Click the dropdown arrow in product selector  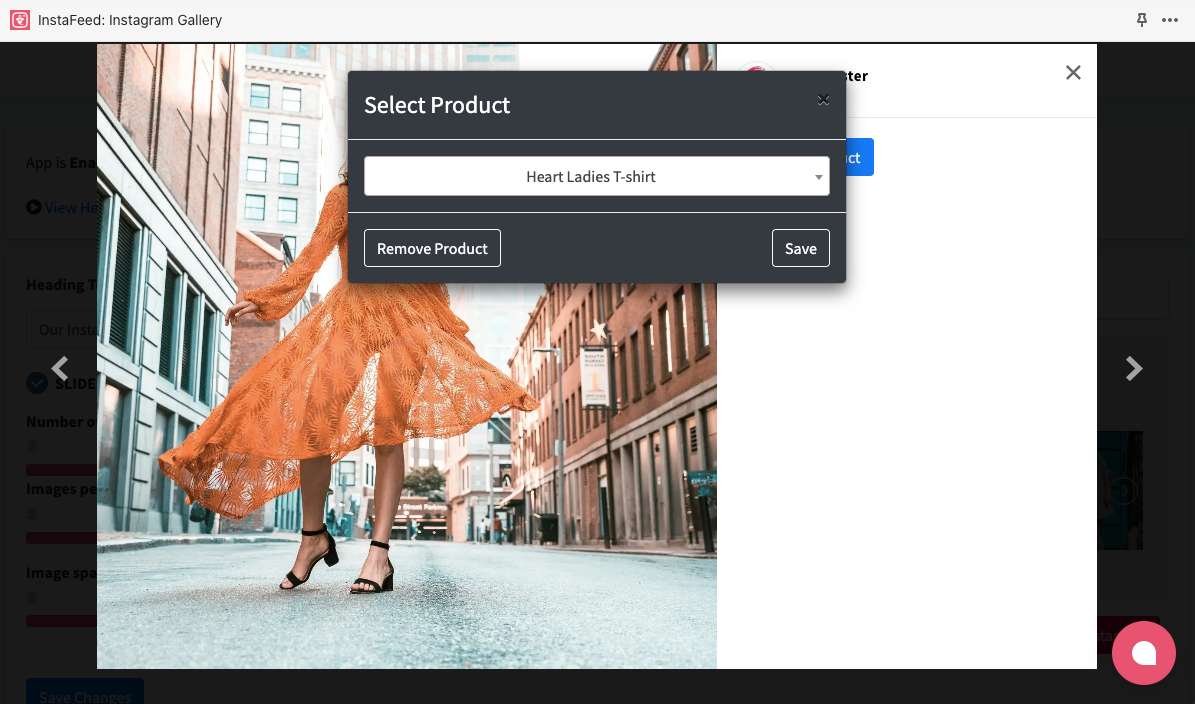point(818,178)
